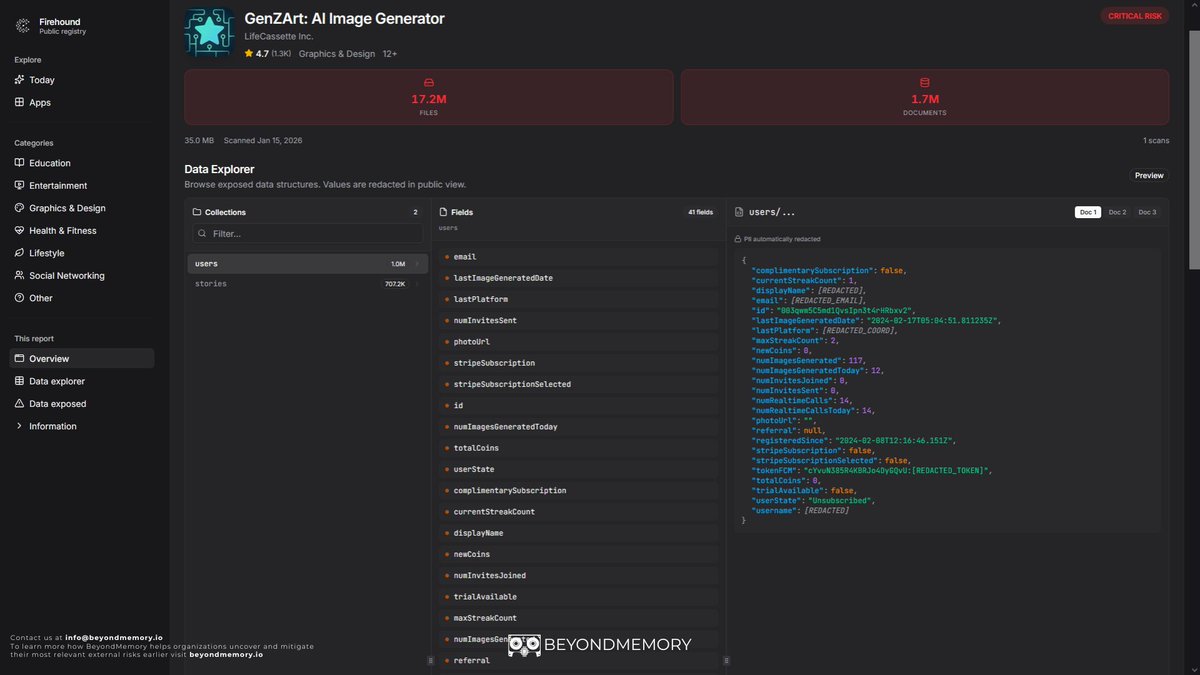
Task: Expand the Information section chevron
Action: (19, 426)
